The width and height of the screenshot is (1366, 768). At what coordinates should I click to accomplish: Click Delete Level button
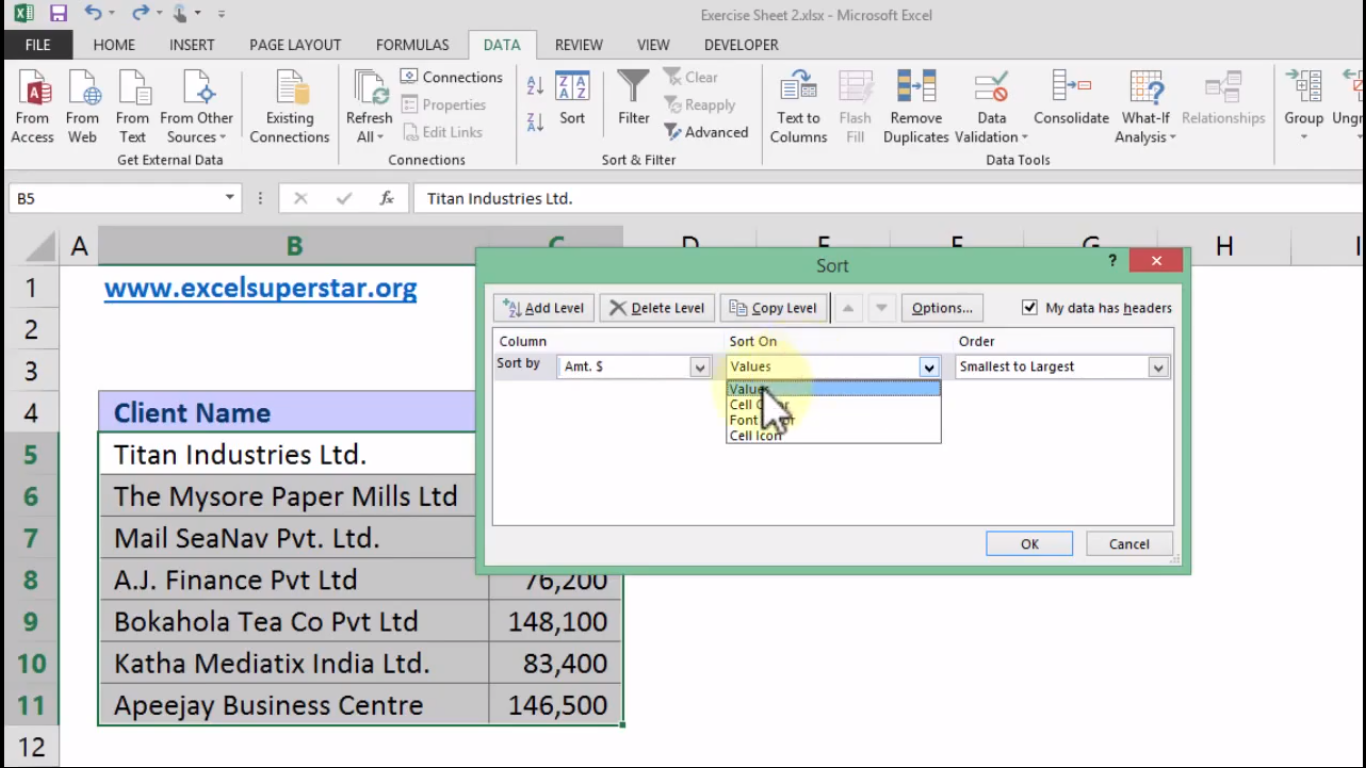tap(657, 308)
